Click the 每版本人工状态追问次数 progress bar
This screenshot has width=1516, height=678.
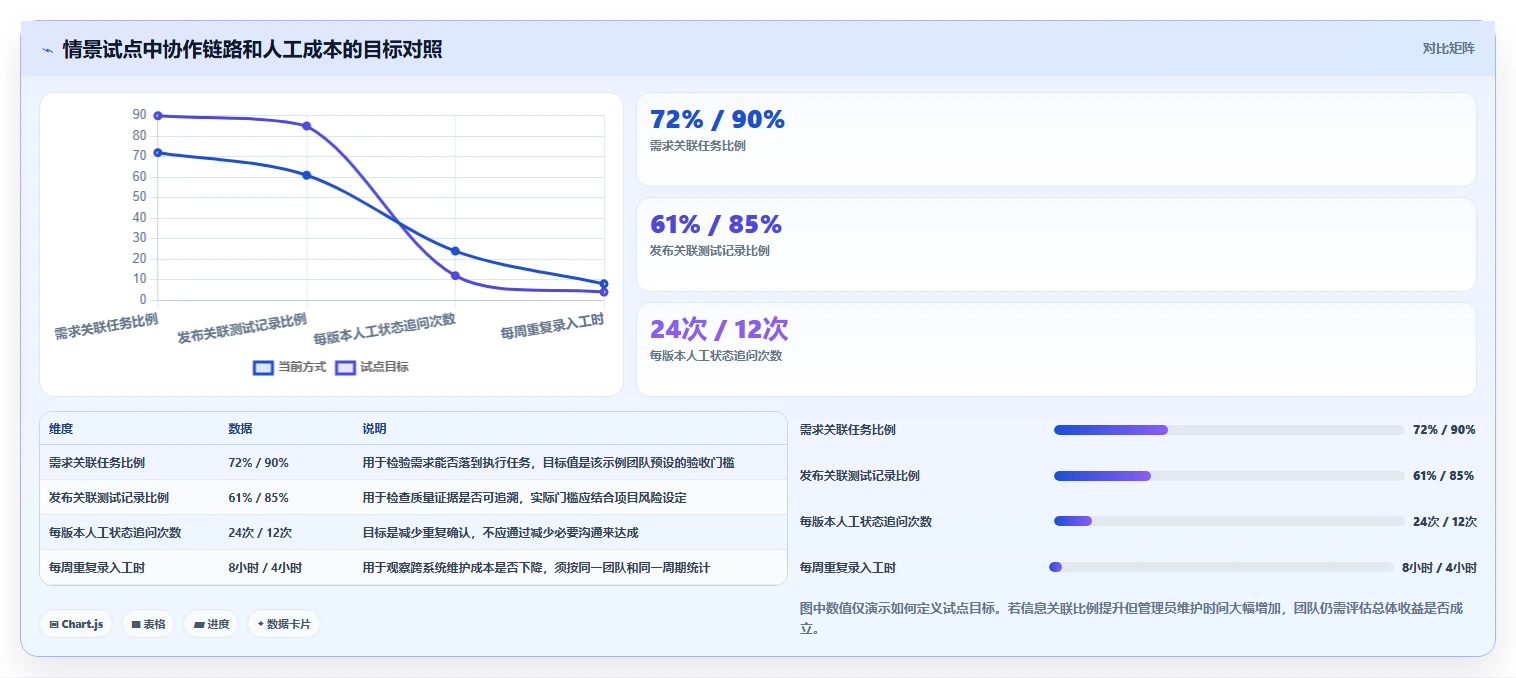click(1229, 521)
